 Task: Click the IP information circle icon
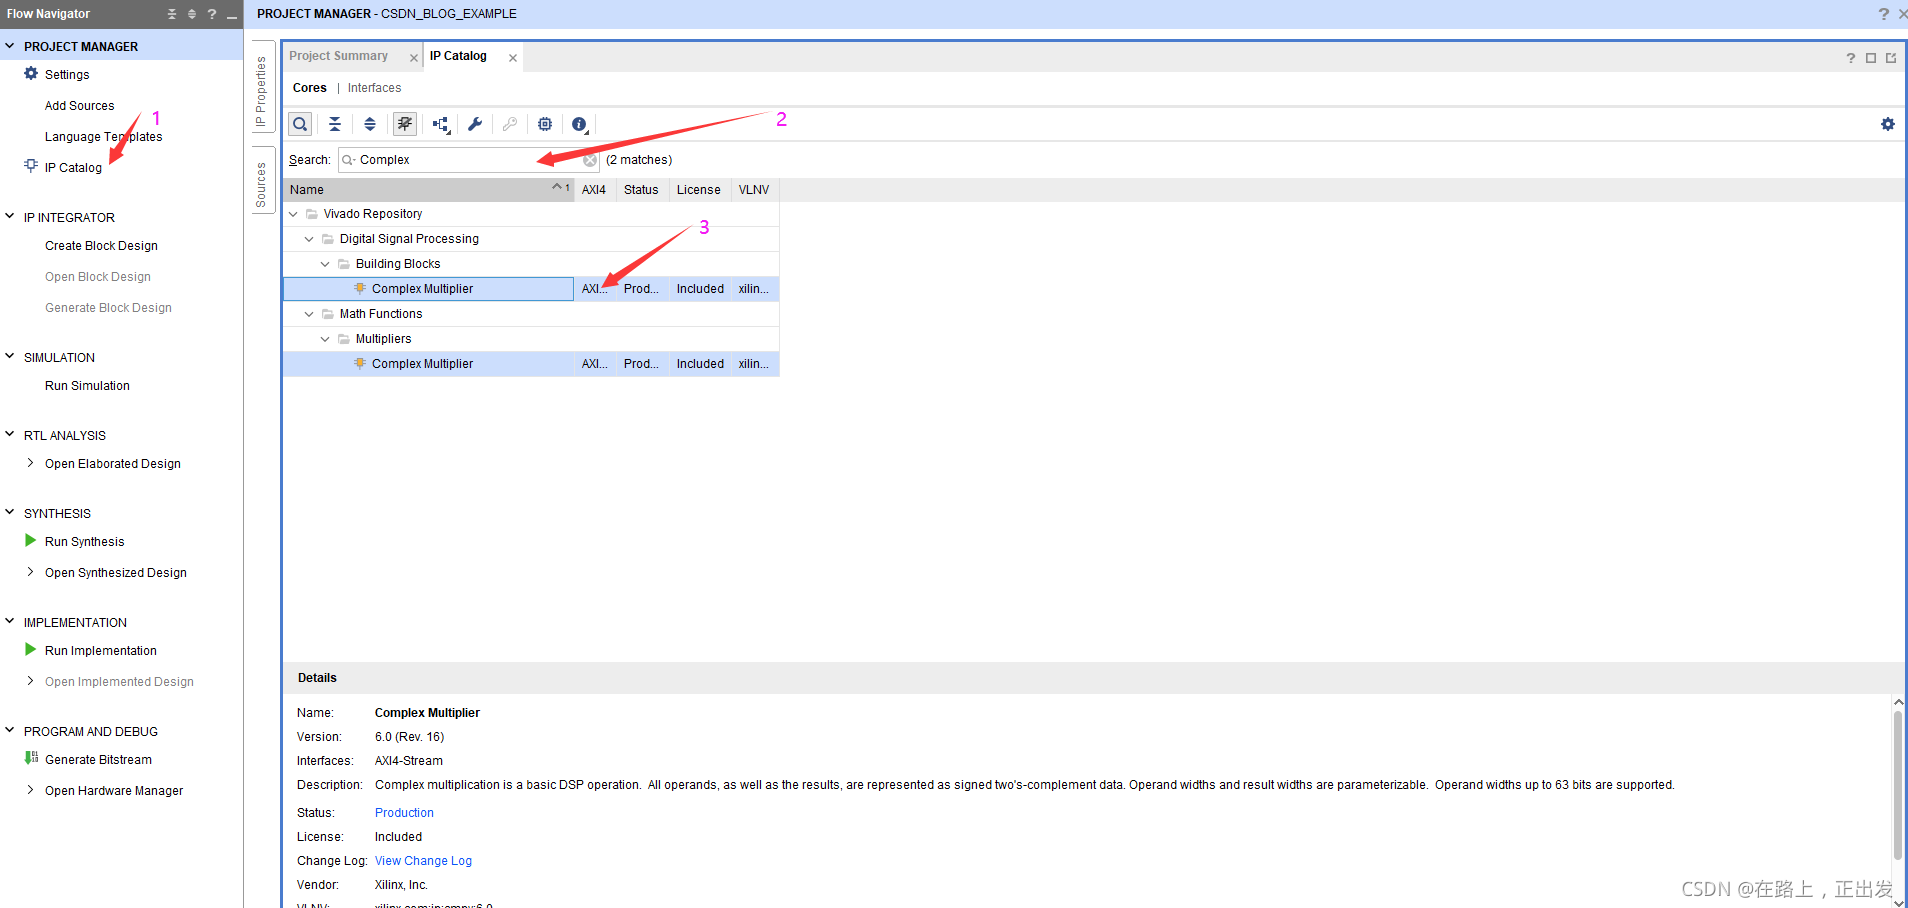pyautogui.click(x=579, y=123)
